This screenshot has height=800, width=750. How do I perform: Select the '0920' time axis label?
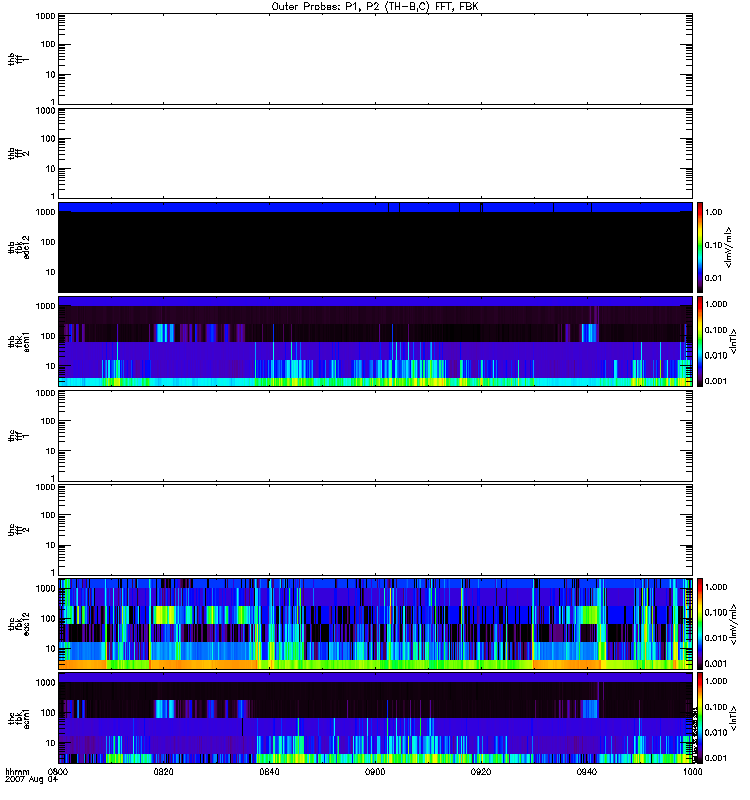pos(481,771)
